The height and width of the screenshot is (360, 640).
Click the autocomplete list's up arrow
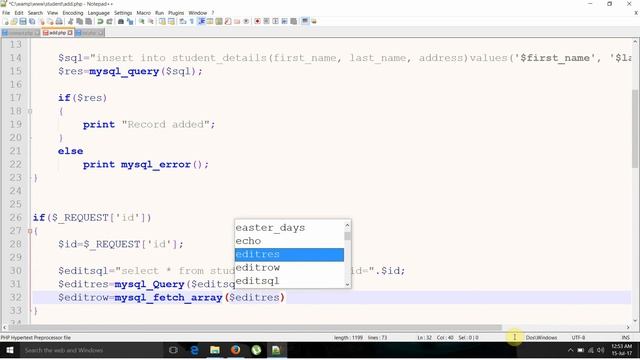347,225
